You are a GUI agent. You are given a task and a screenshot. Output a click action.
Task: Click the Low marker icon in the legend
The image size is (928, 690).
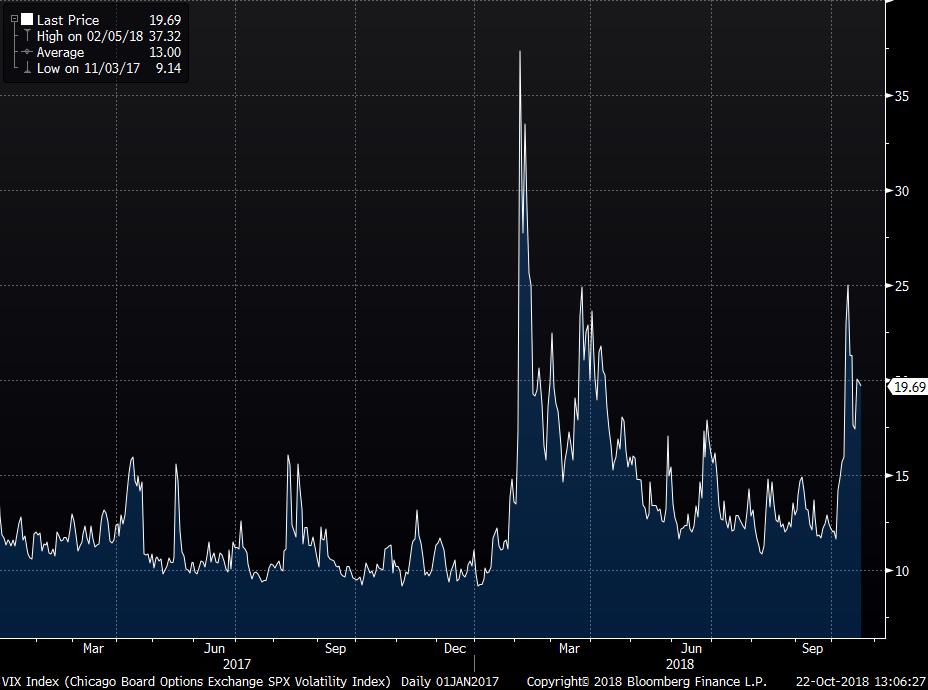click(x=27, y=68)
